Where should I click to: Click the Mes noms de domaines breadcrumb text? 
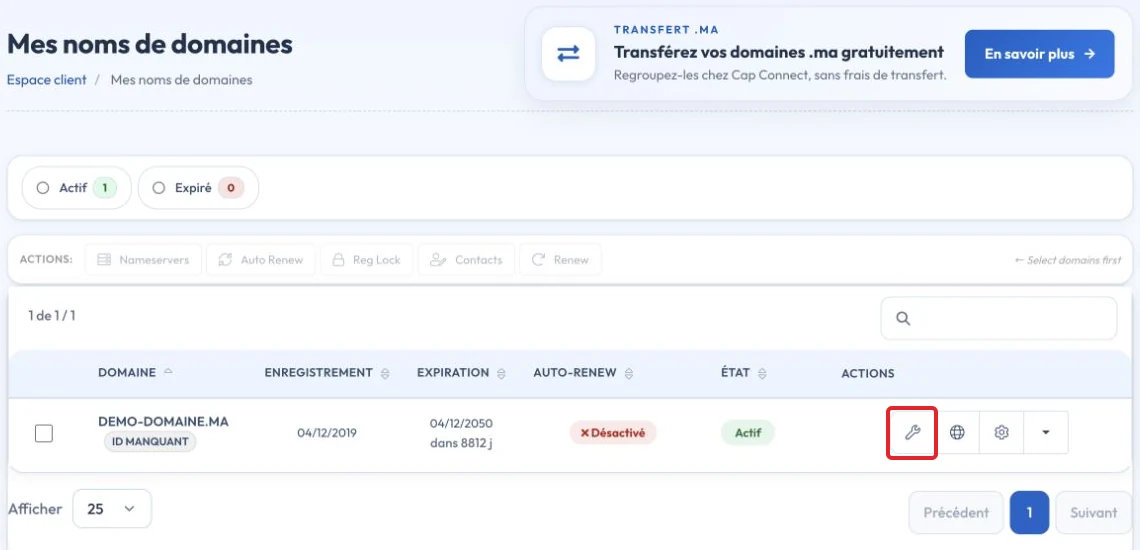click(x=182, y=79)
